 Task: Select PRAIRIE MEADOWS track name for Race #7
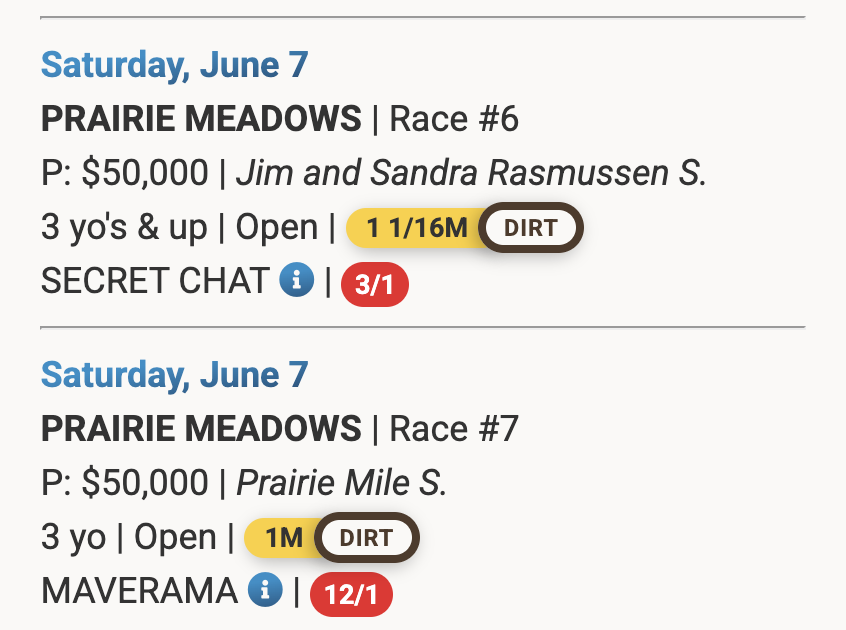coord(201,430)
